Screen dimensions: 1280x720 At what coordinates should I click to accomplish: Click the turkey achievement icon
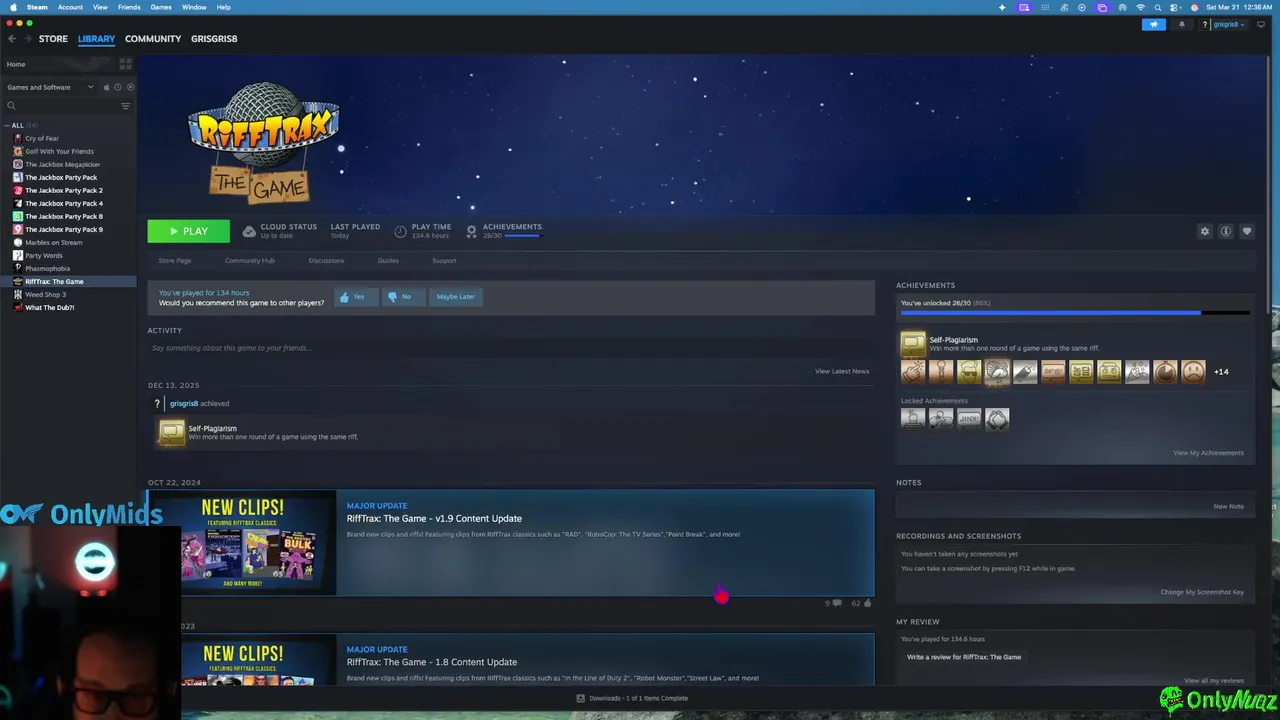point(997,372)
